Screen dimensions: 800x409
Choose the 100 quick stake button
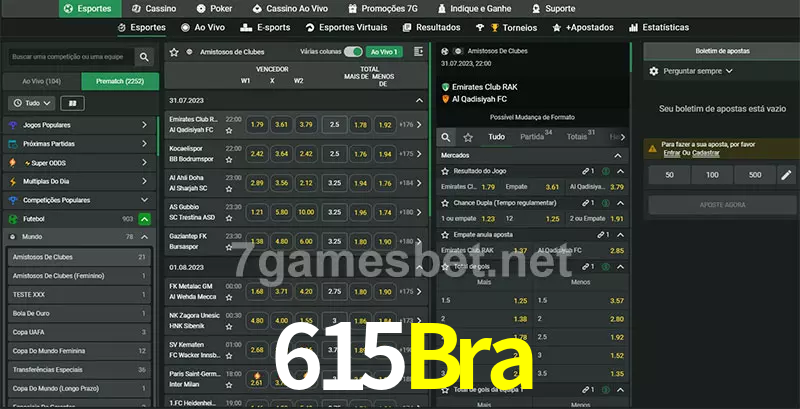coord(712,175)
